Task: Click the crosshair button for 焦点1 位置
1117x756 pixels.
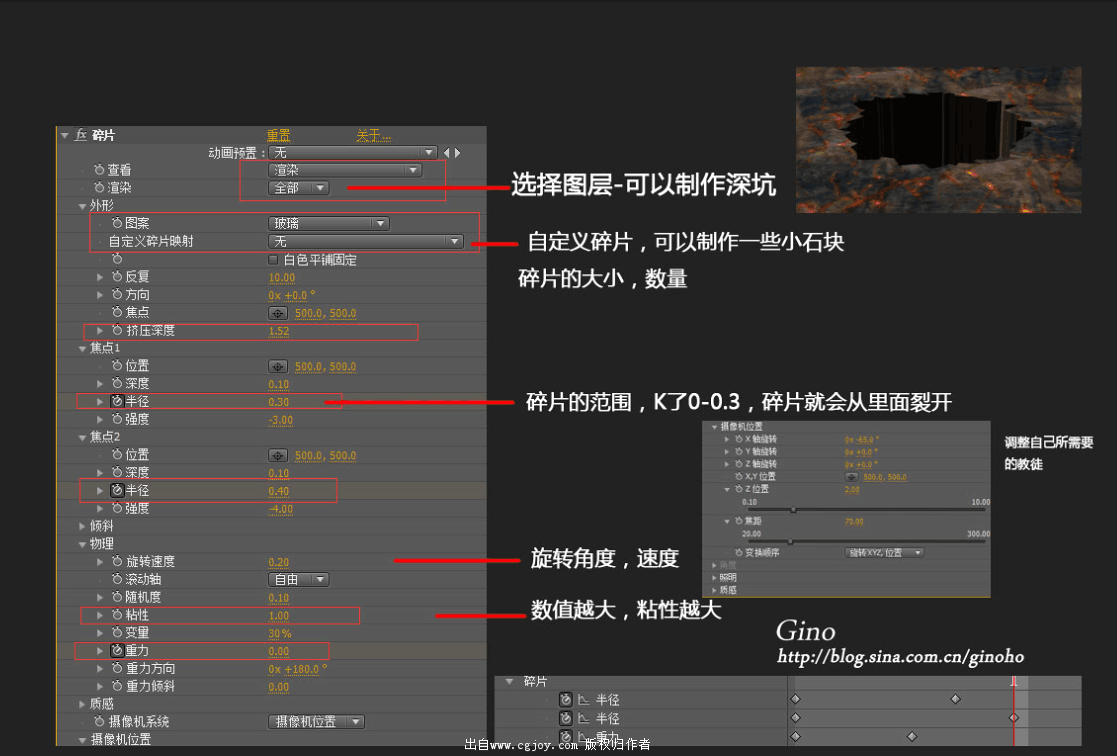Action: (x=279, y=366)
